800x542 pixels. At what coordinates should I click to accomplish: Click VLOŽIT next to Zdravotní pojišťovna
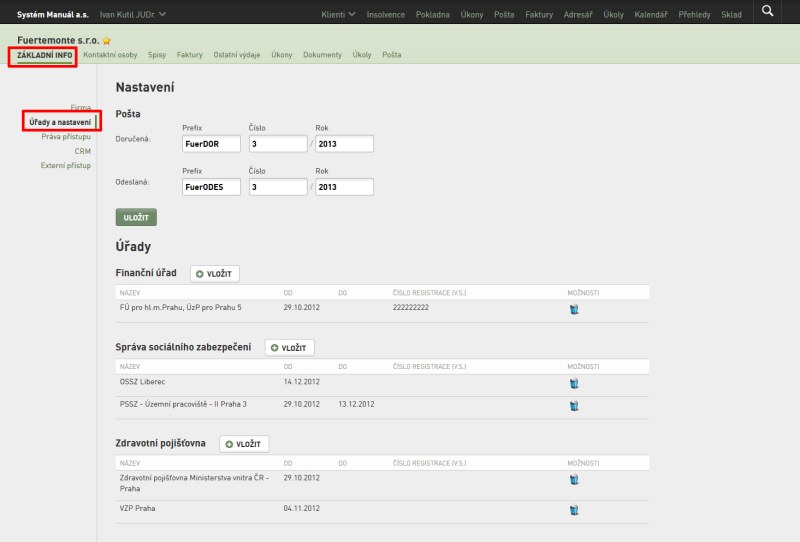coord(244,445)
